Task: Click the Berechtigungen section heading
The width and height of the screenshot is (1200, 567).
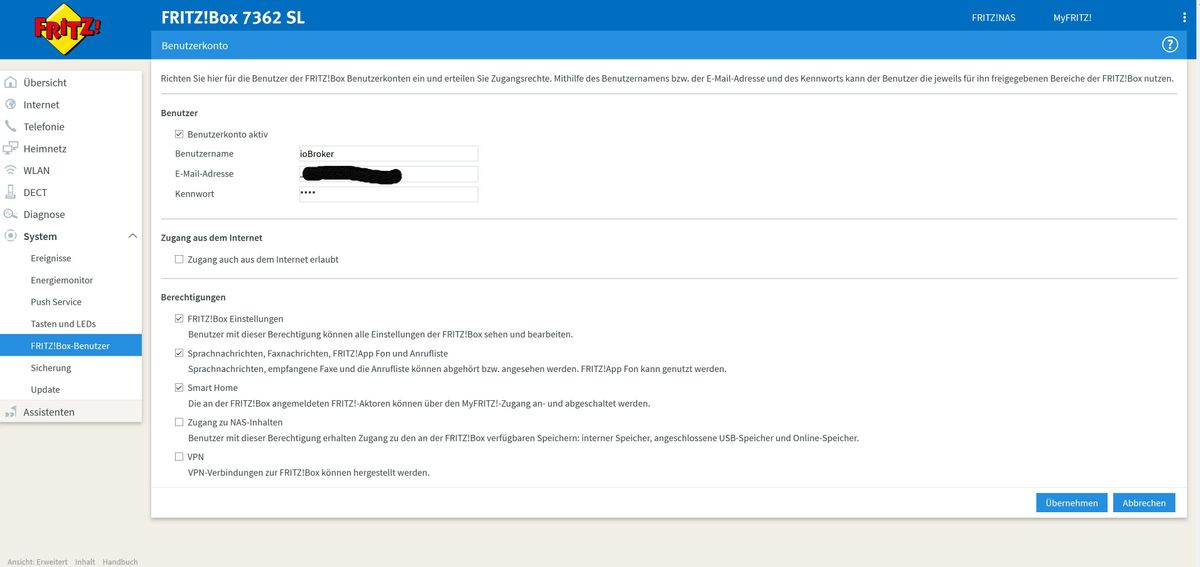Action: [x=193, y=298]
